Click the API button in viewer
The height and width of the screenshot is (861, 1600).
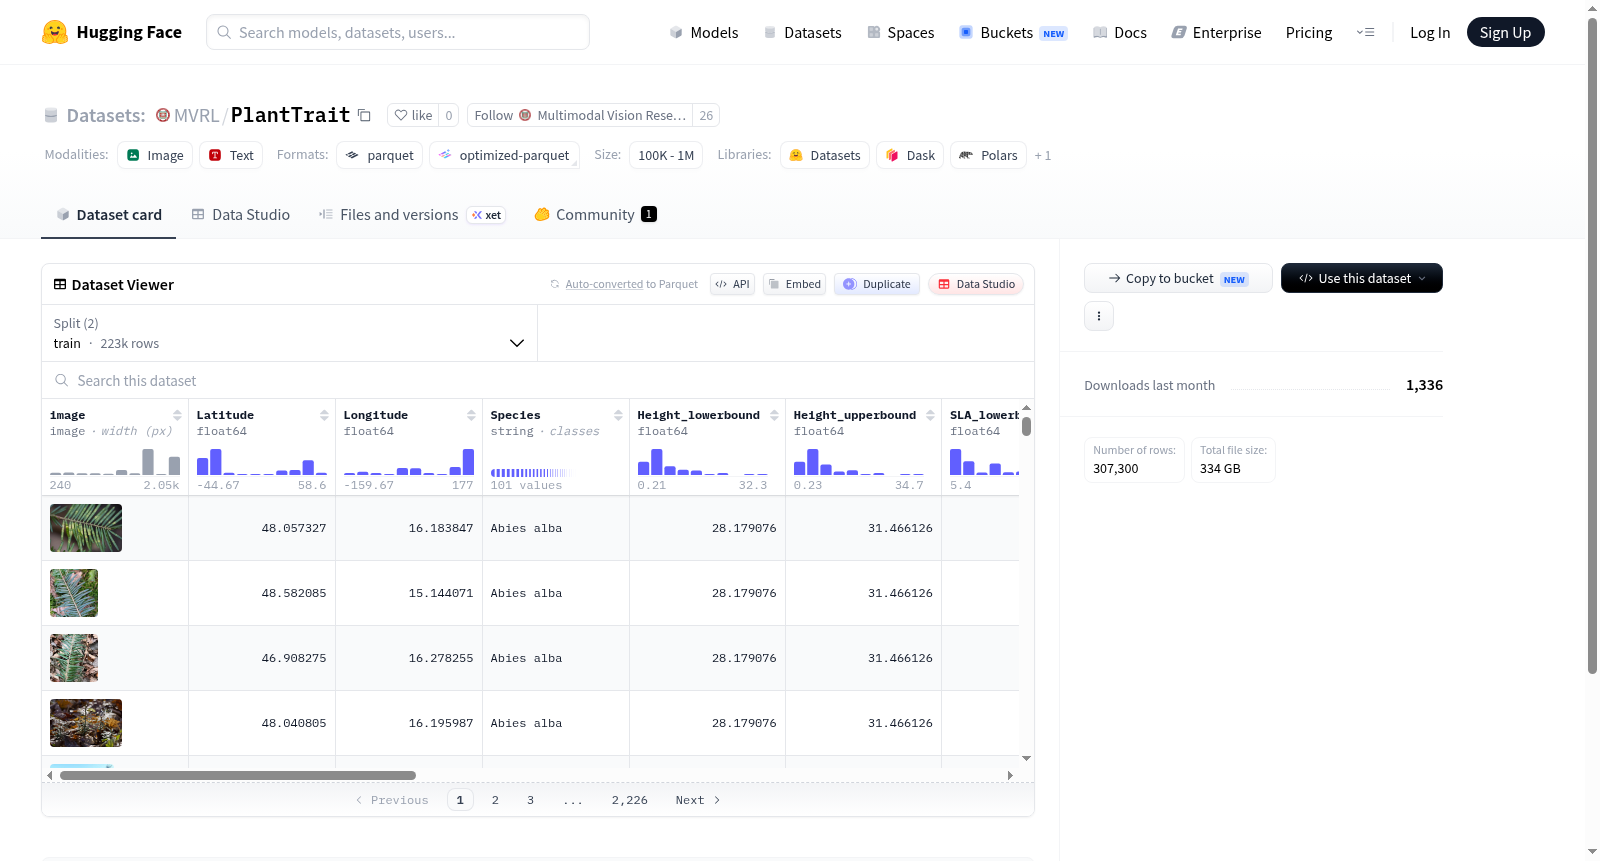[732, 284]
